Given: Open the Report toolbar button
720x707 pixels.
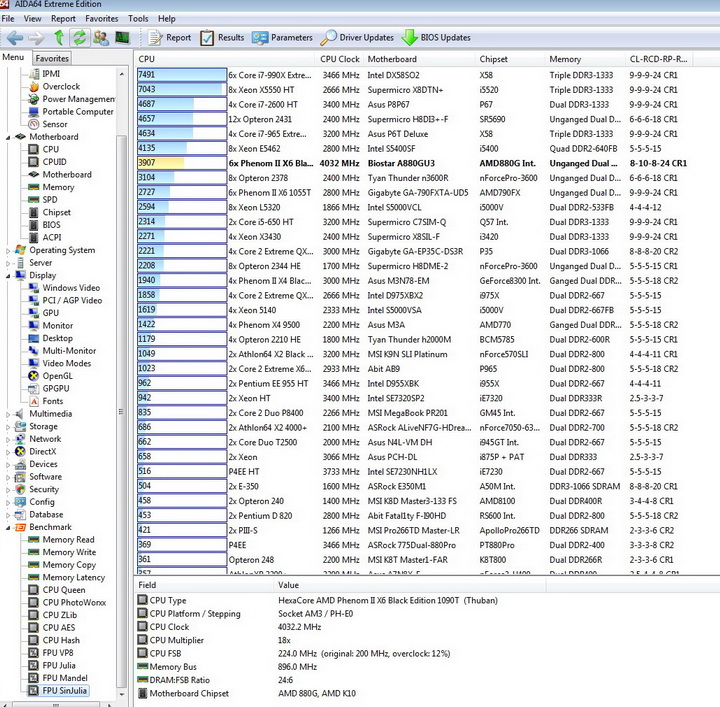Looking at the screenshot, I should point(169,38).
